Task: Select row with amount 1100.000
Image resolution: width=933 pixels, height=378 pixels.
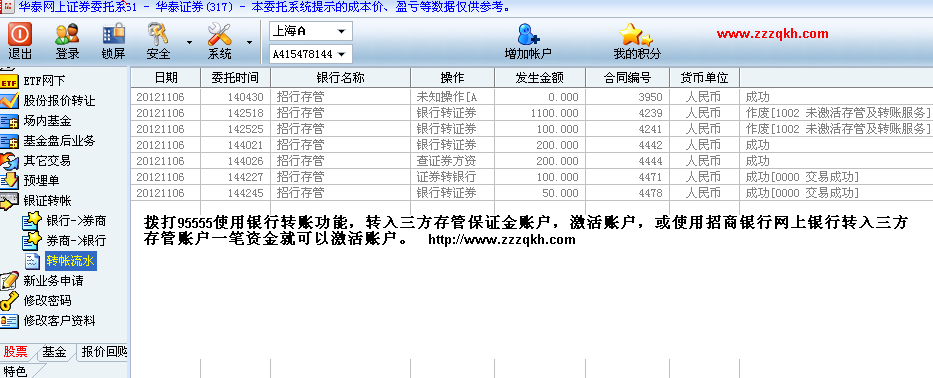Action: (x=532, y=113)
